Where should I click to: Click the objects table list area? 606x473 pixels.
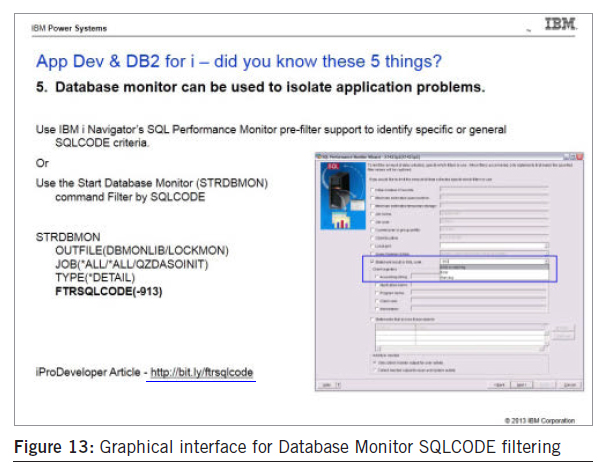point(460,338)
